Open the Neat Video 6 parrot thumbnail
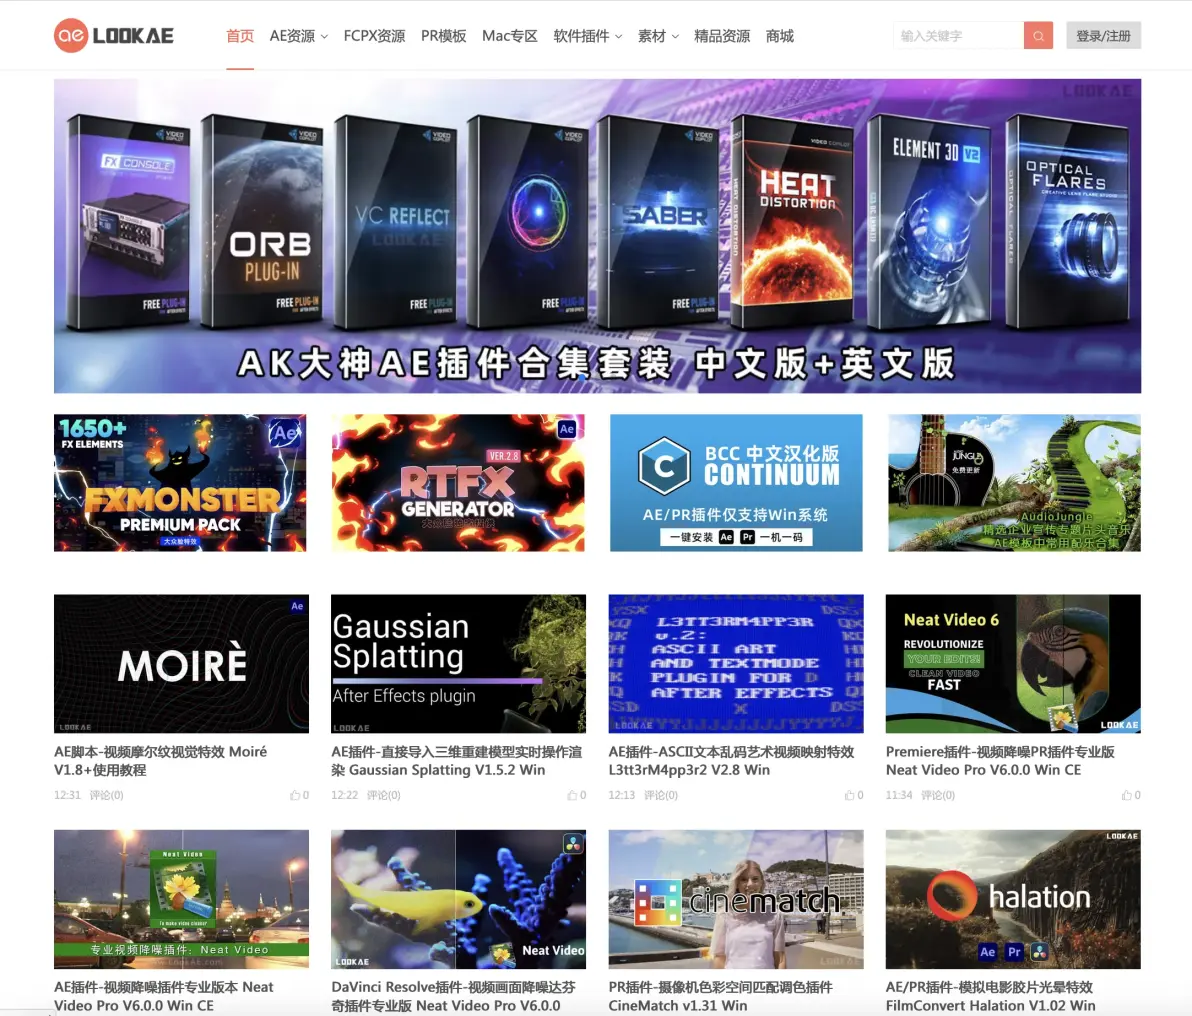Viewport: 1192px width, 1016px height. point(1013,664)
